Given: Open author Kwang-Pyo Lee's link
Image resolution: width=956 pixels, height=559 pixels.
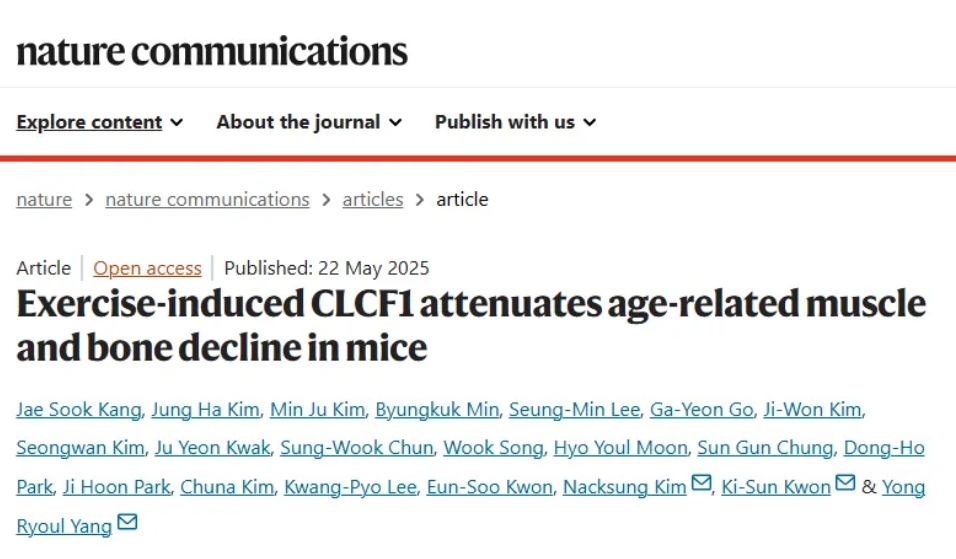Looking at the screenshot, I should [x=350, y=486].
